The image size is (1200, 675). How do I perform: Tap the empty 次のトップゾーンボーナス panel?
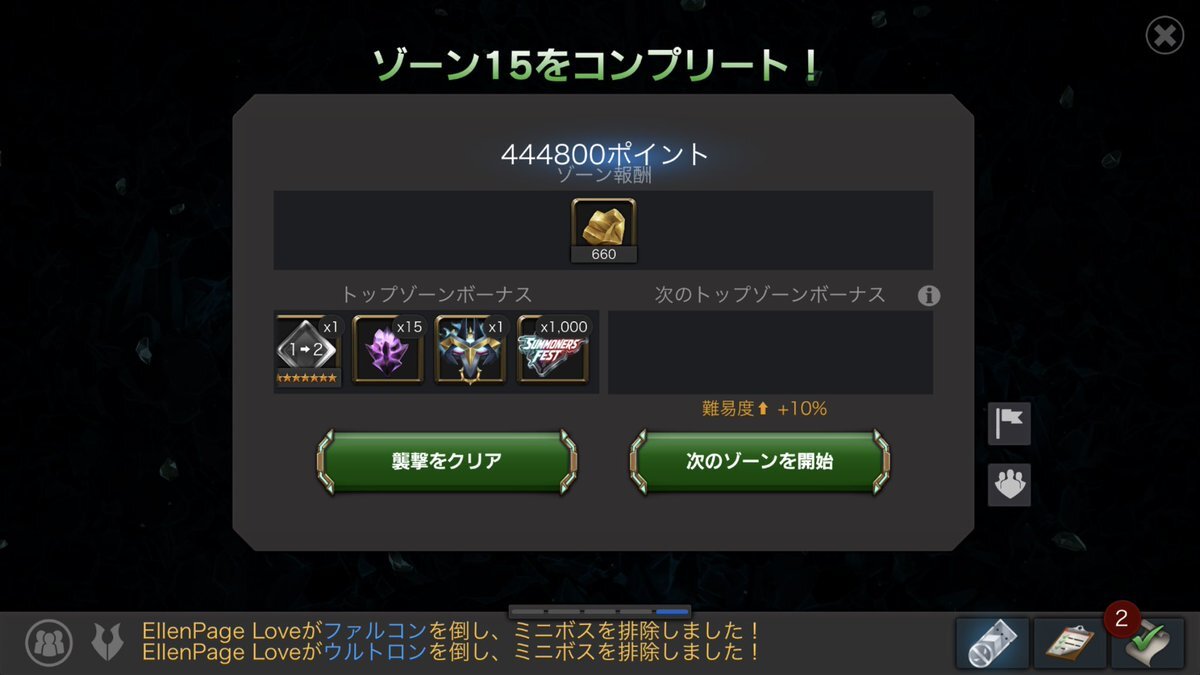click(770, 352)
